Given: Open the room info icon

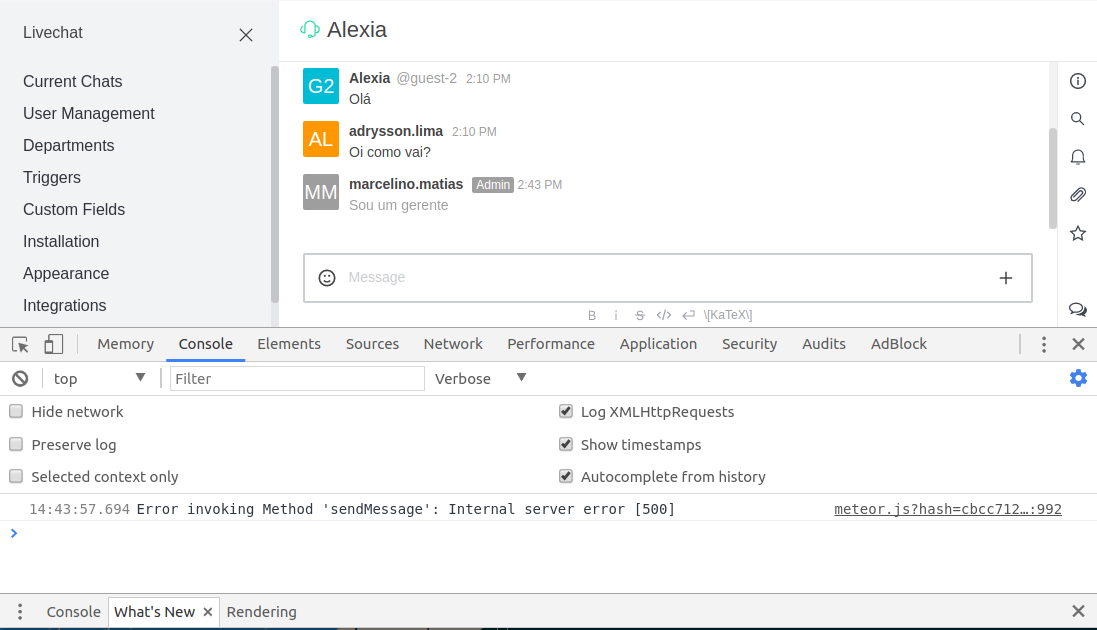Looking at the screenshot, I should 1077,81.
